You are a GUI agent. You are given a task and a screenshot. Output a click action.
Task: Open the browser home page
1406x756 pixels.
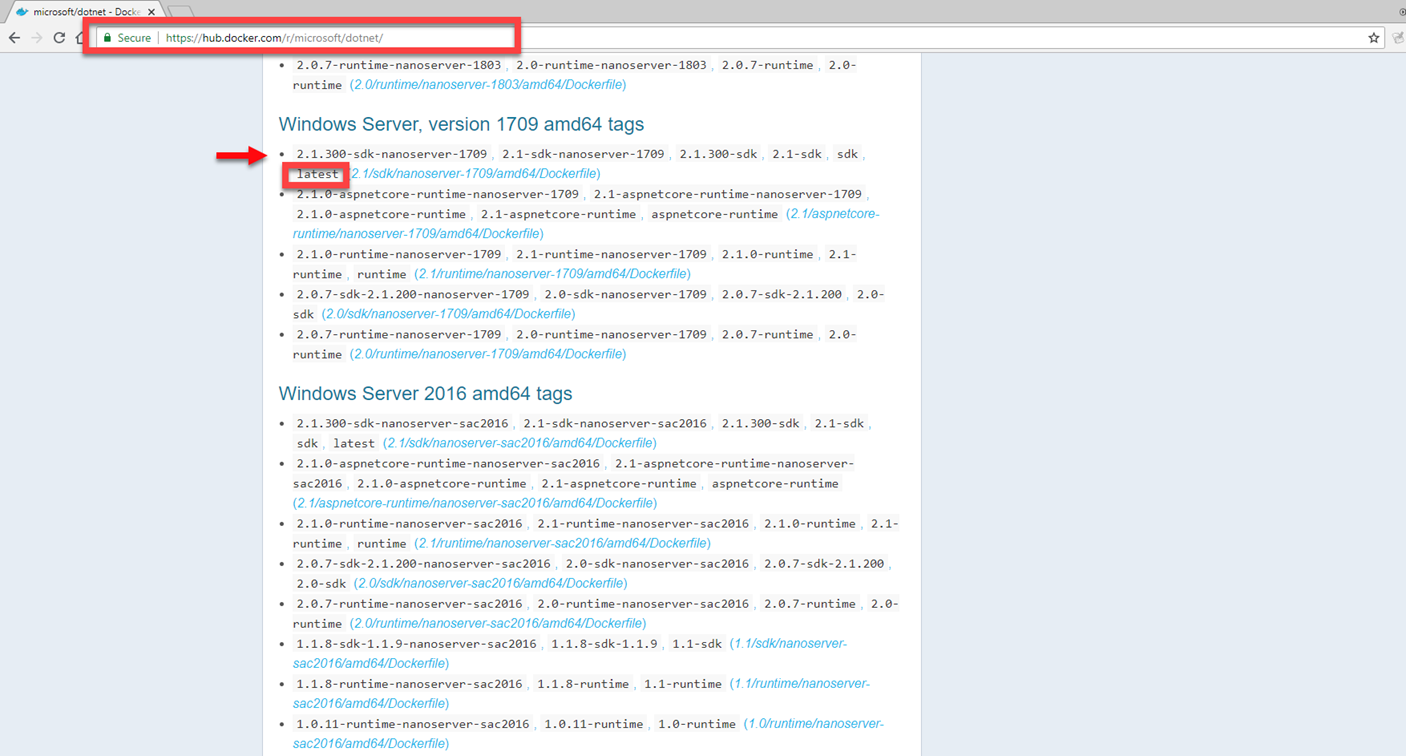pos(80,38)
